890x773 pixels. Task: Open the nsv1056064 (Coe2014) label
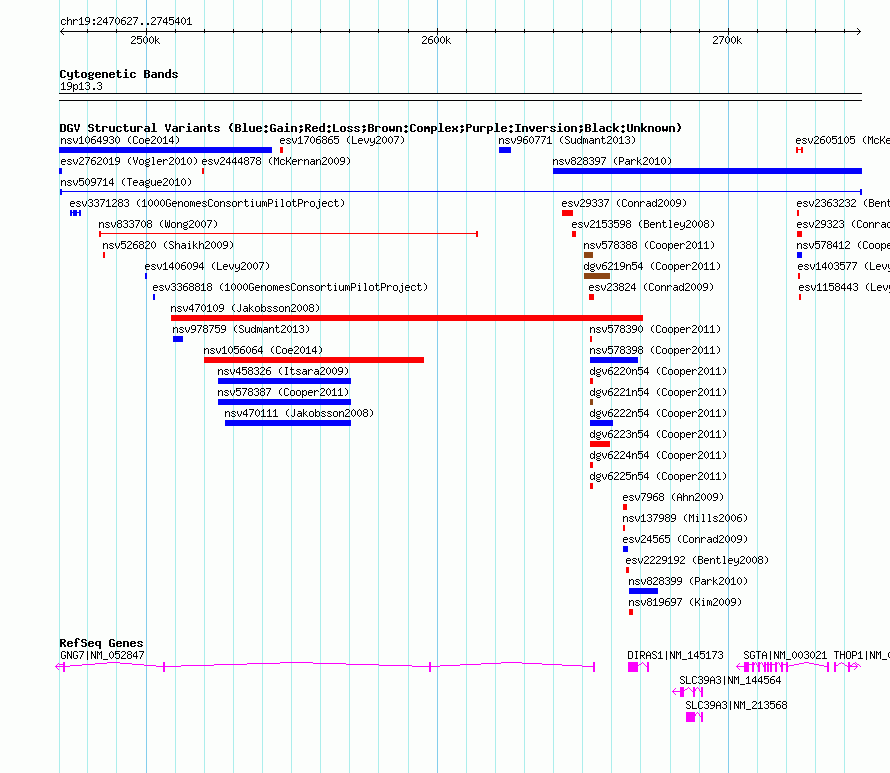click(x=263, y=350)
